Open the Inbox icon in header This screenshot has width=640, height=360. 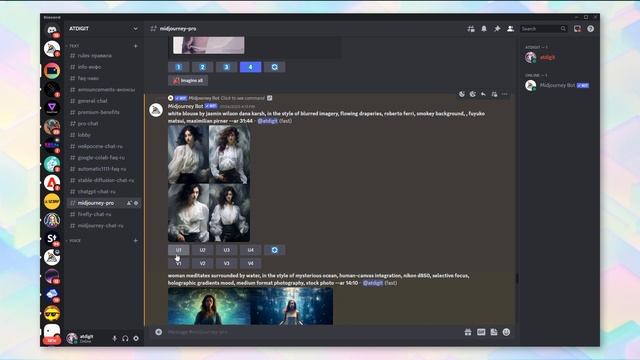tap(577, 29)
